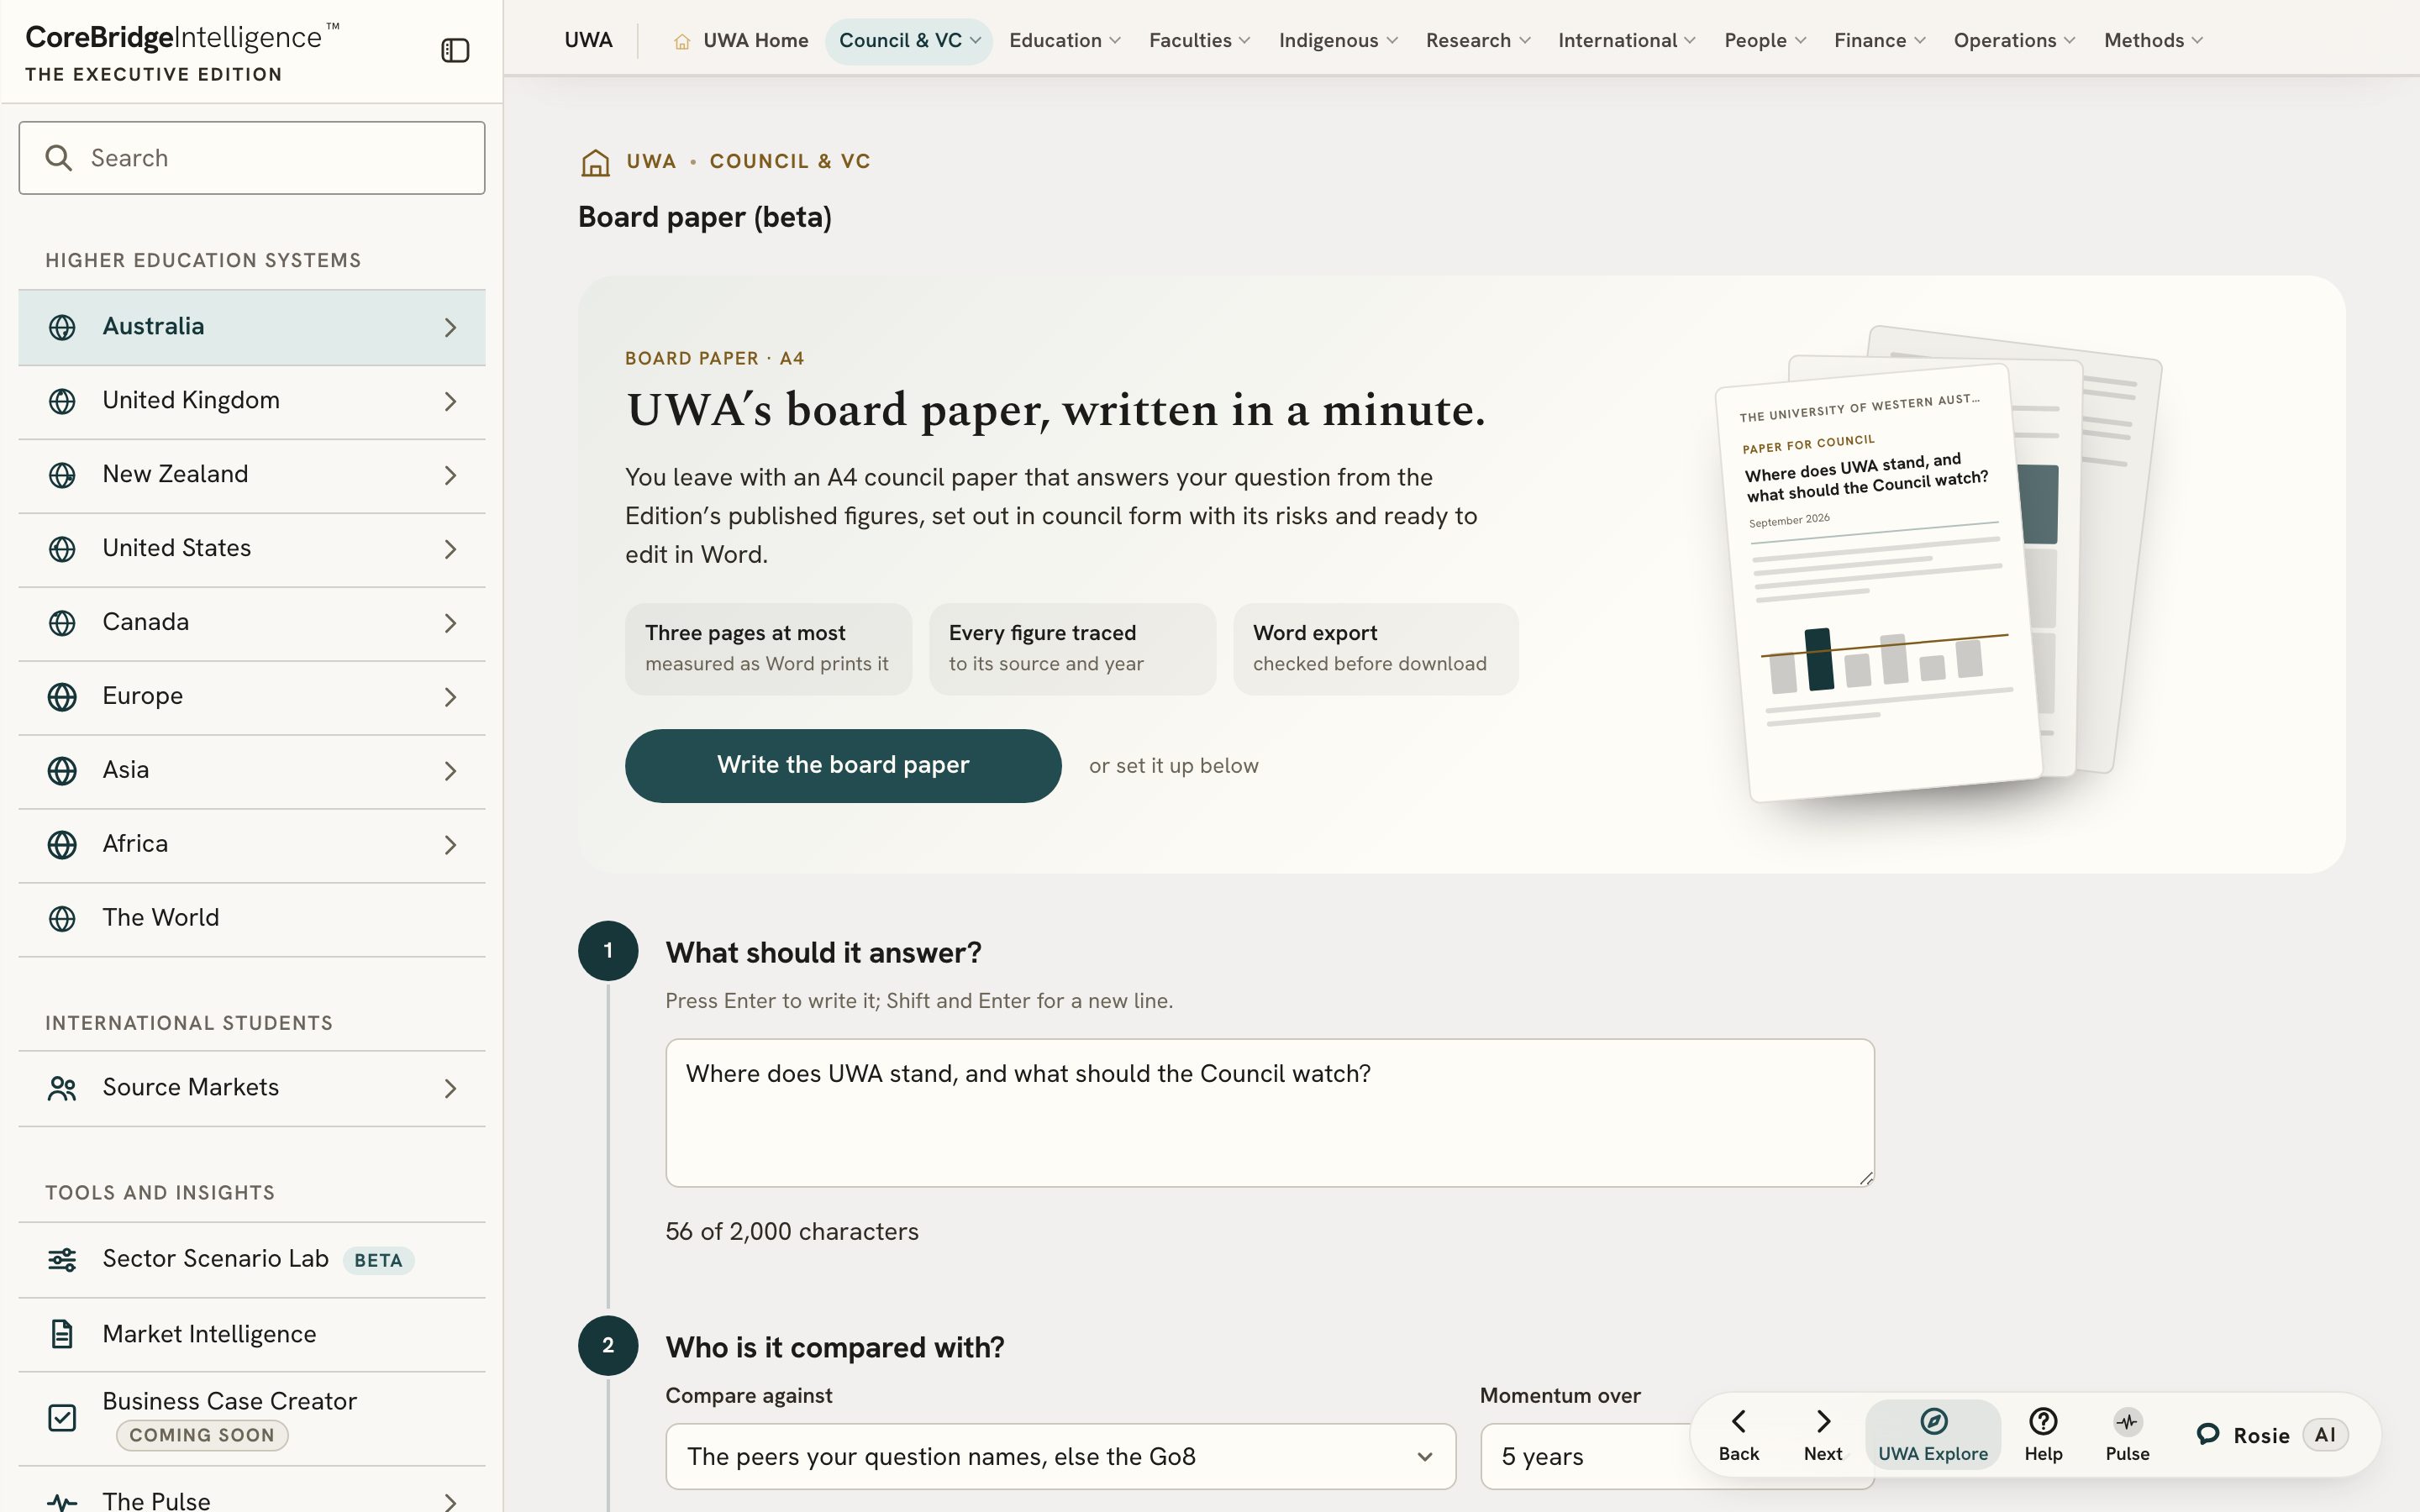This screenshot has width=2420, height=1512.
Task: Open the Faculties menu
Action: (1199, 41)
